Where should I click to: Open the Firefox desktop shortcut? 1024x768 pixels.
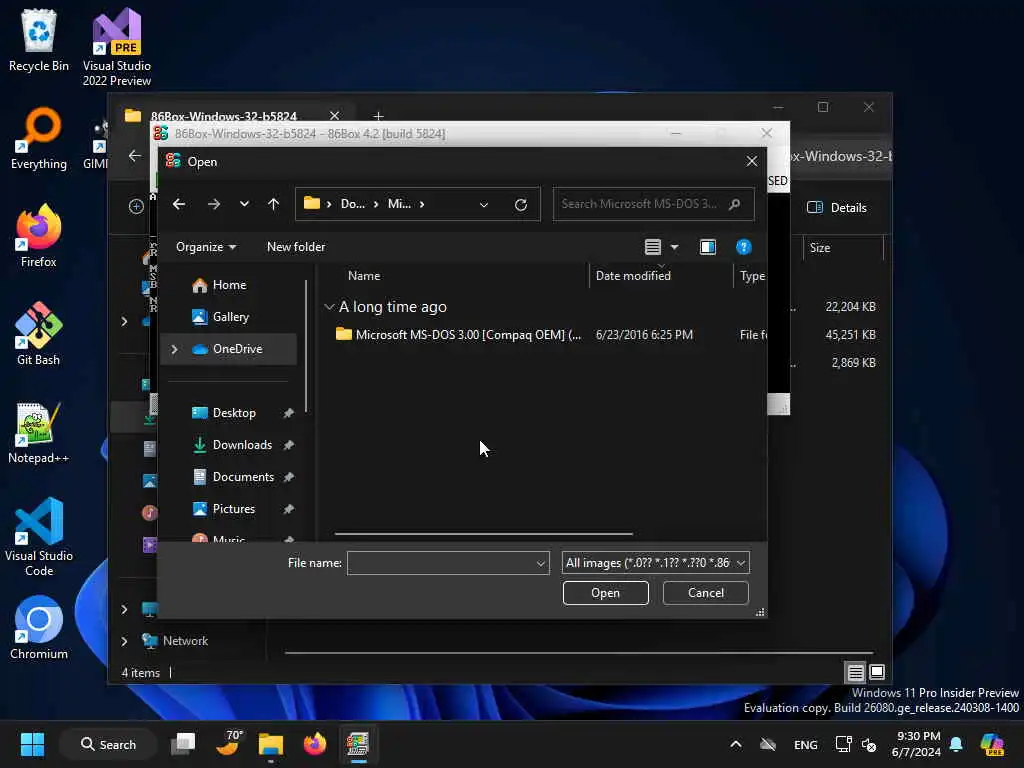pos(39,236)
